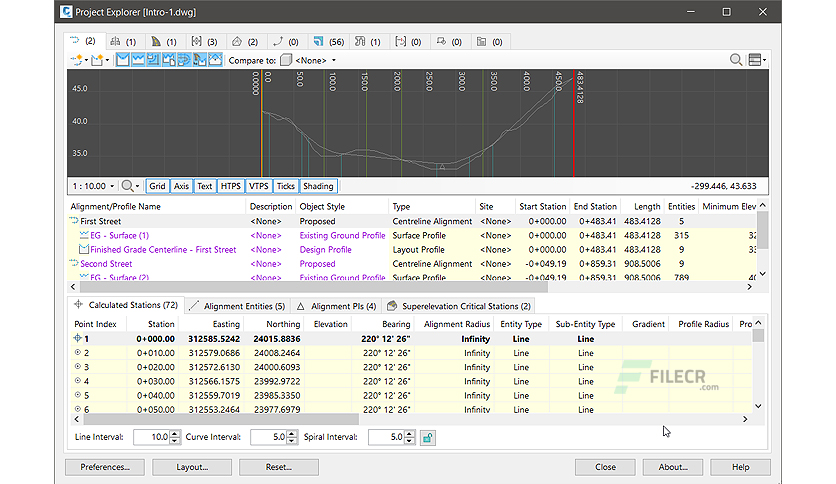Image resolution: width=836 pixels, height=484 pixels.
Task: Increase the Line Interval stepper up arrow
Action: (175, 434)
